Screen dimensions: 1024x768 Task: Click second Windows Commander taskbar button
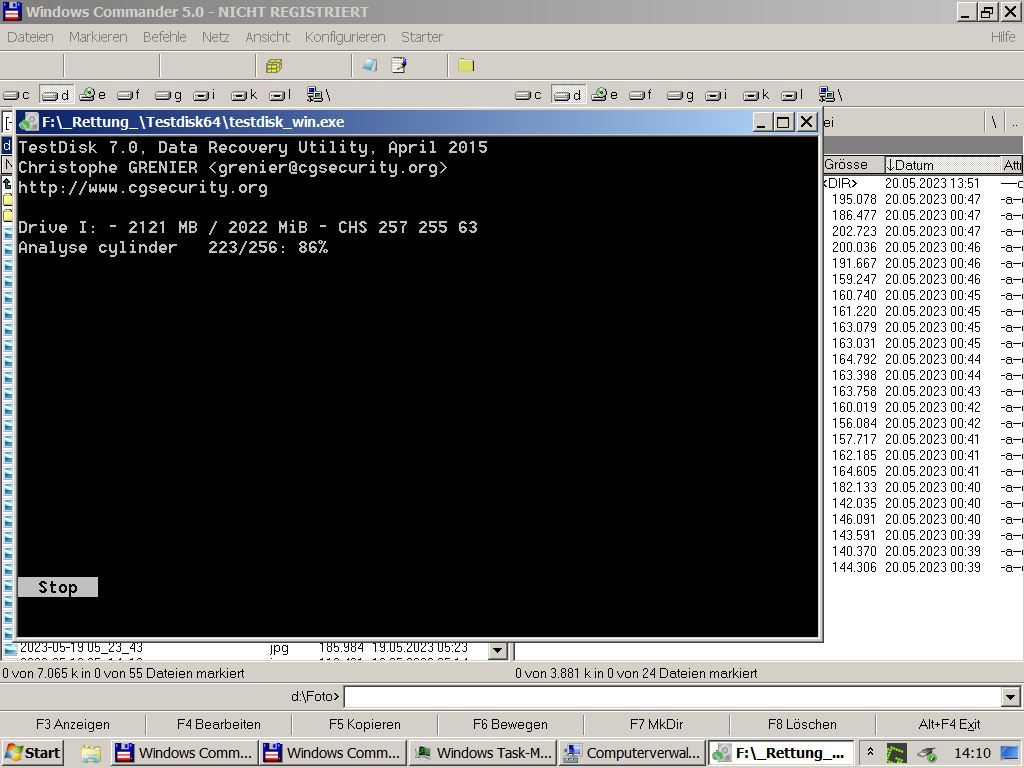[332, 753]
